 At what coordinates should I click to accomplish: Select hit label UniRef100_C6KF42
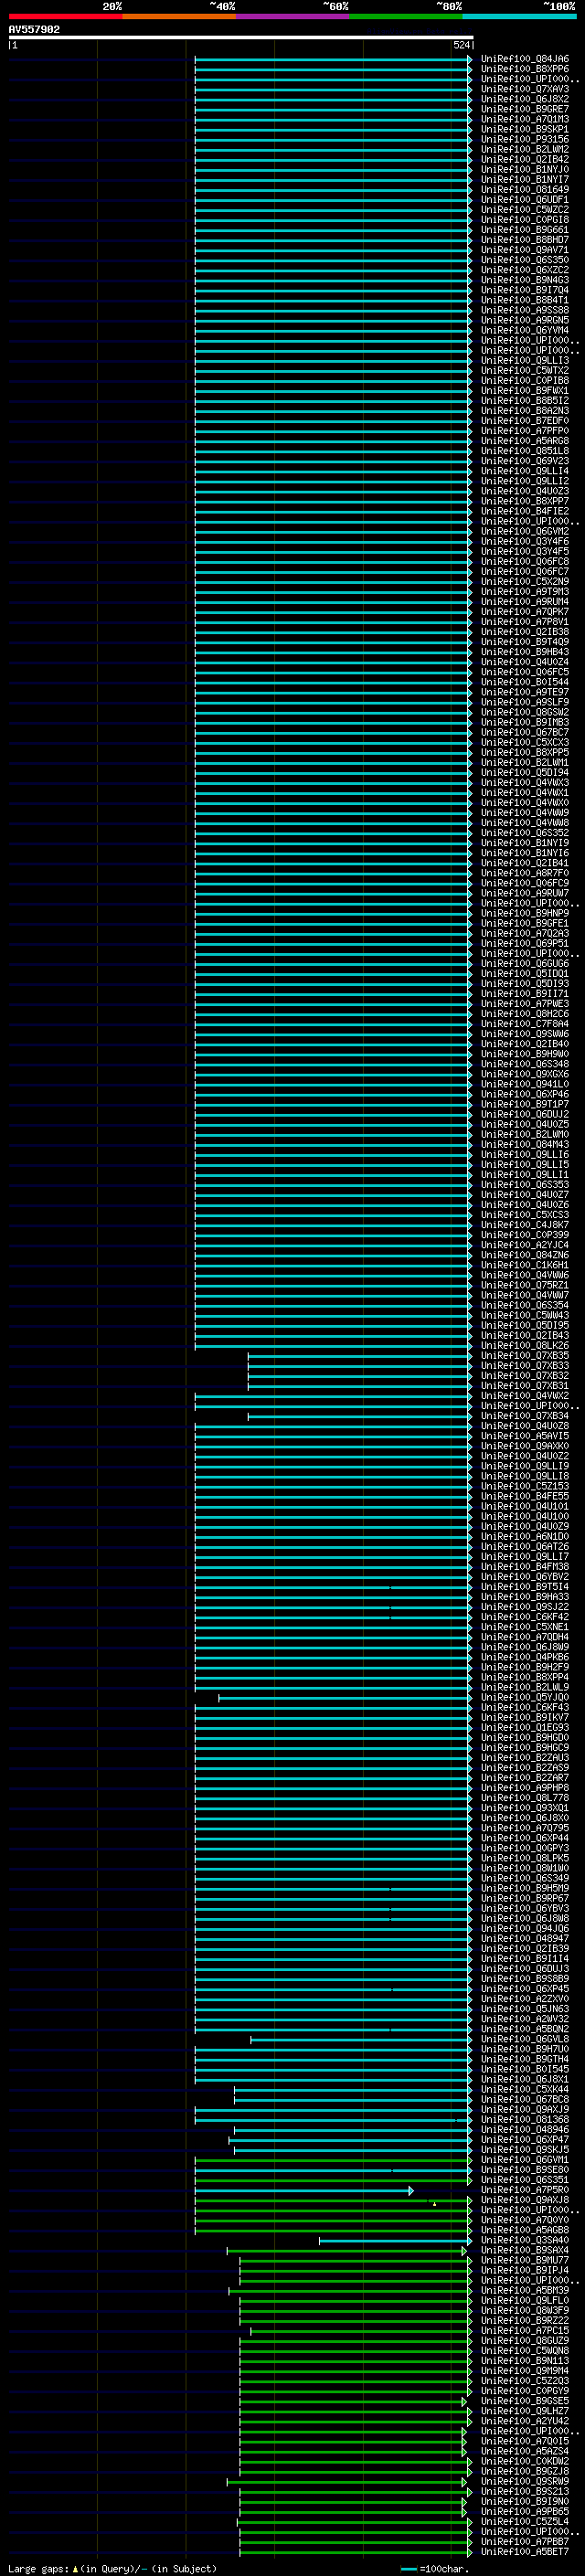[x=525, y=1616]
